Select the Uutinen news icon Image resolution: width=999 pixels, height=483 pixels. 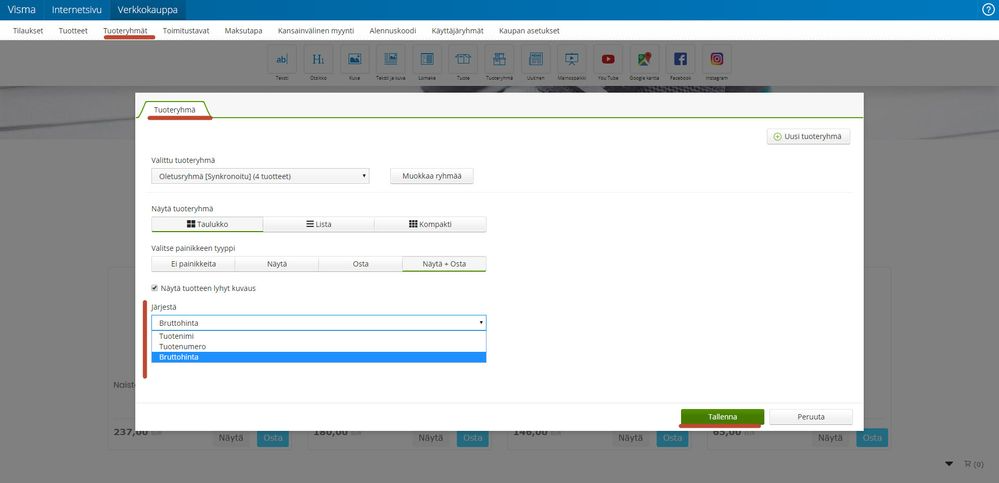[x=536, y=59]
